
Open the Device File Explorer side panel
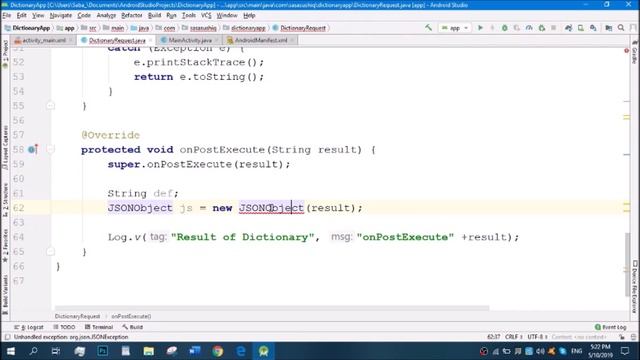click(x=635, y=287)
